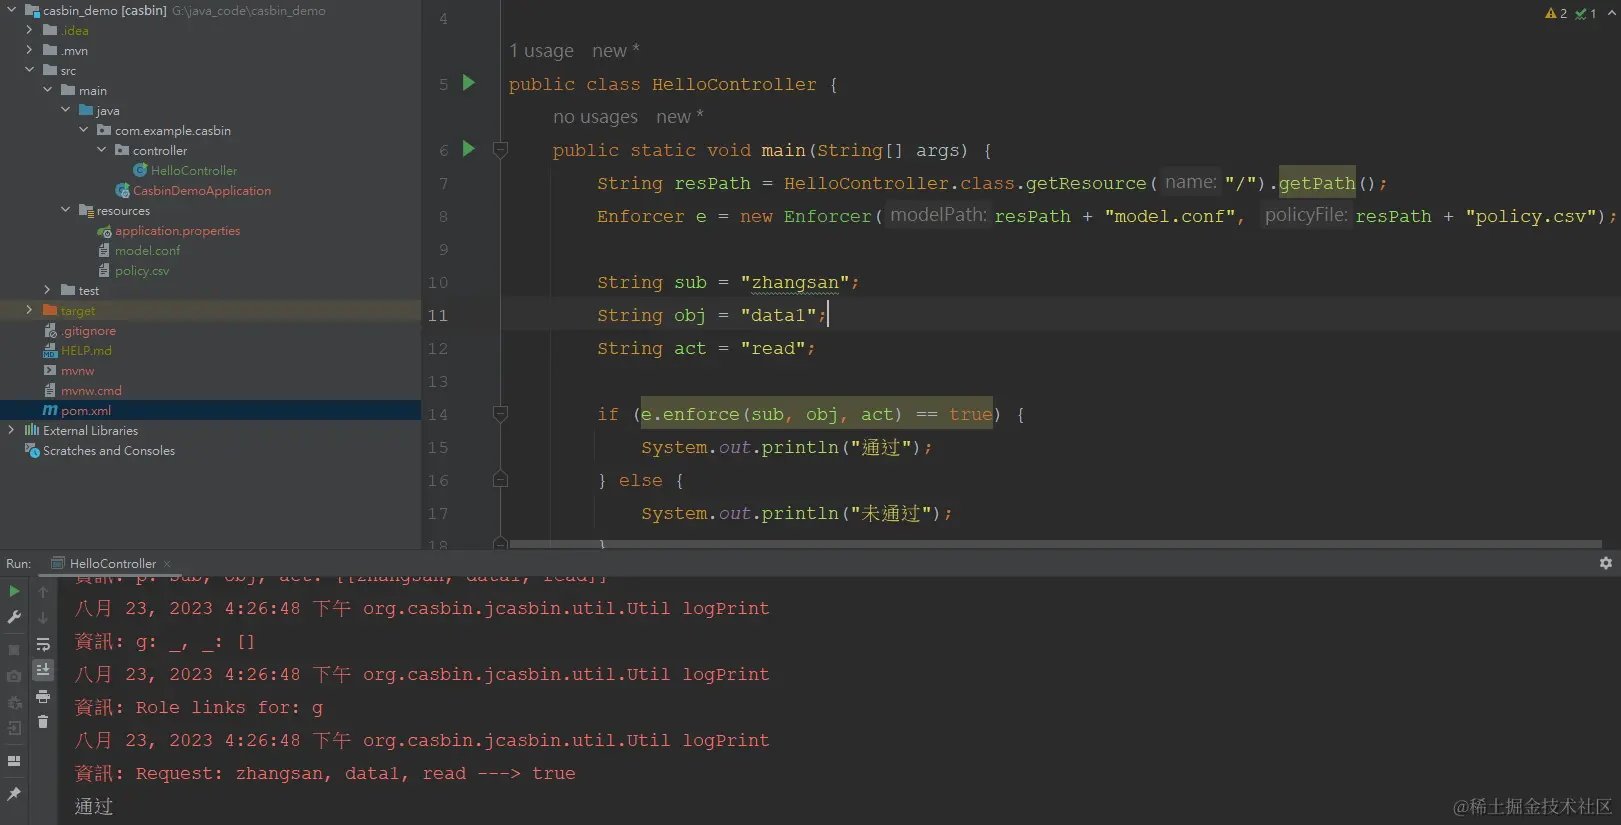Run the main method from line 6 gutter
Screen dimensions: 1621x825
pyautogui.click(x=468, y=149)
